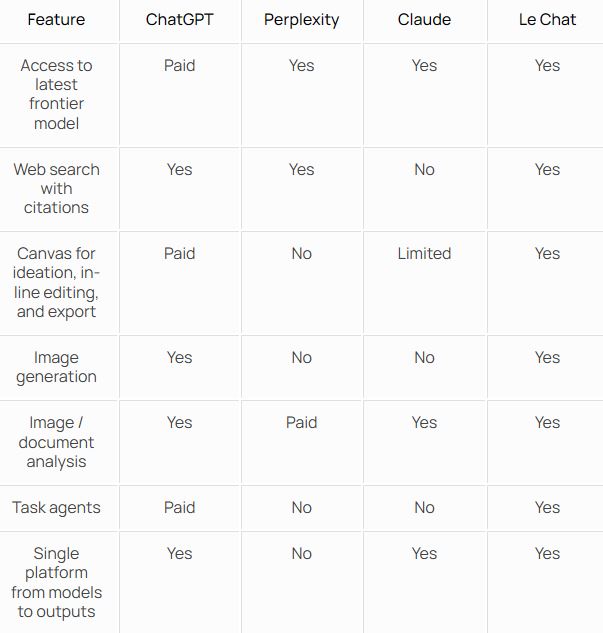Select Claude's 'No' cell for web search
The height and width of the screenshot is (633, 603).
[x=424, y=169]
